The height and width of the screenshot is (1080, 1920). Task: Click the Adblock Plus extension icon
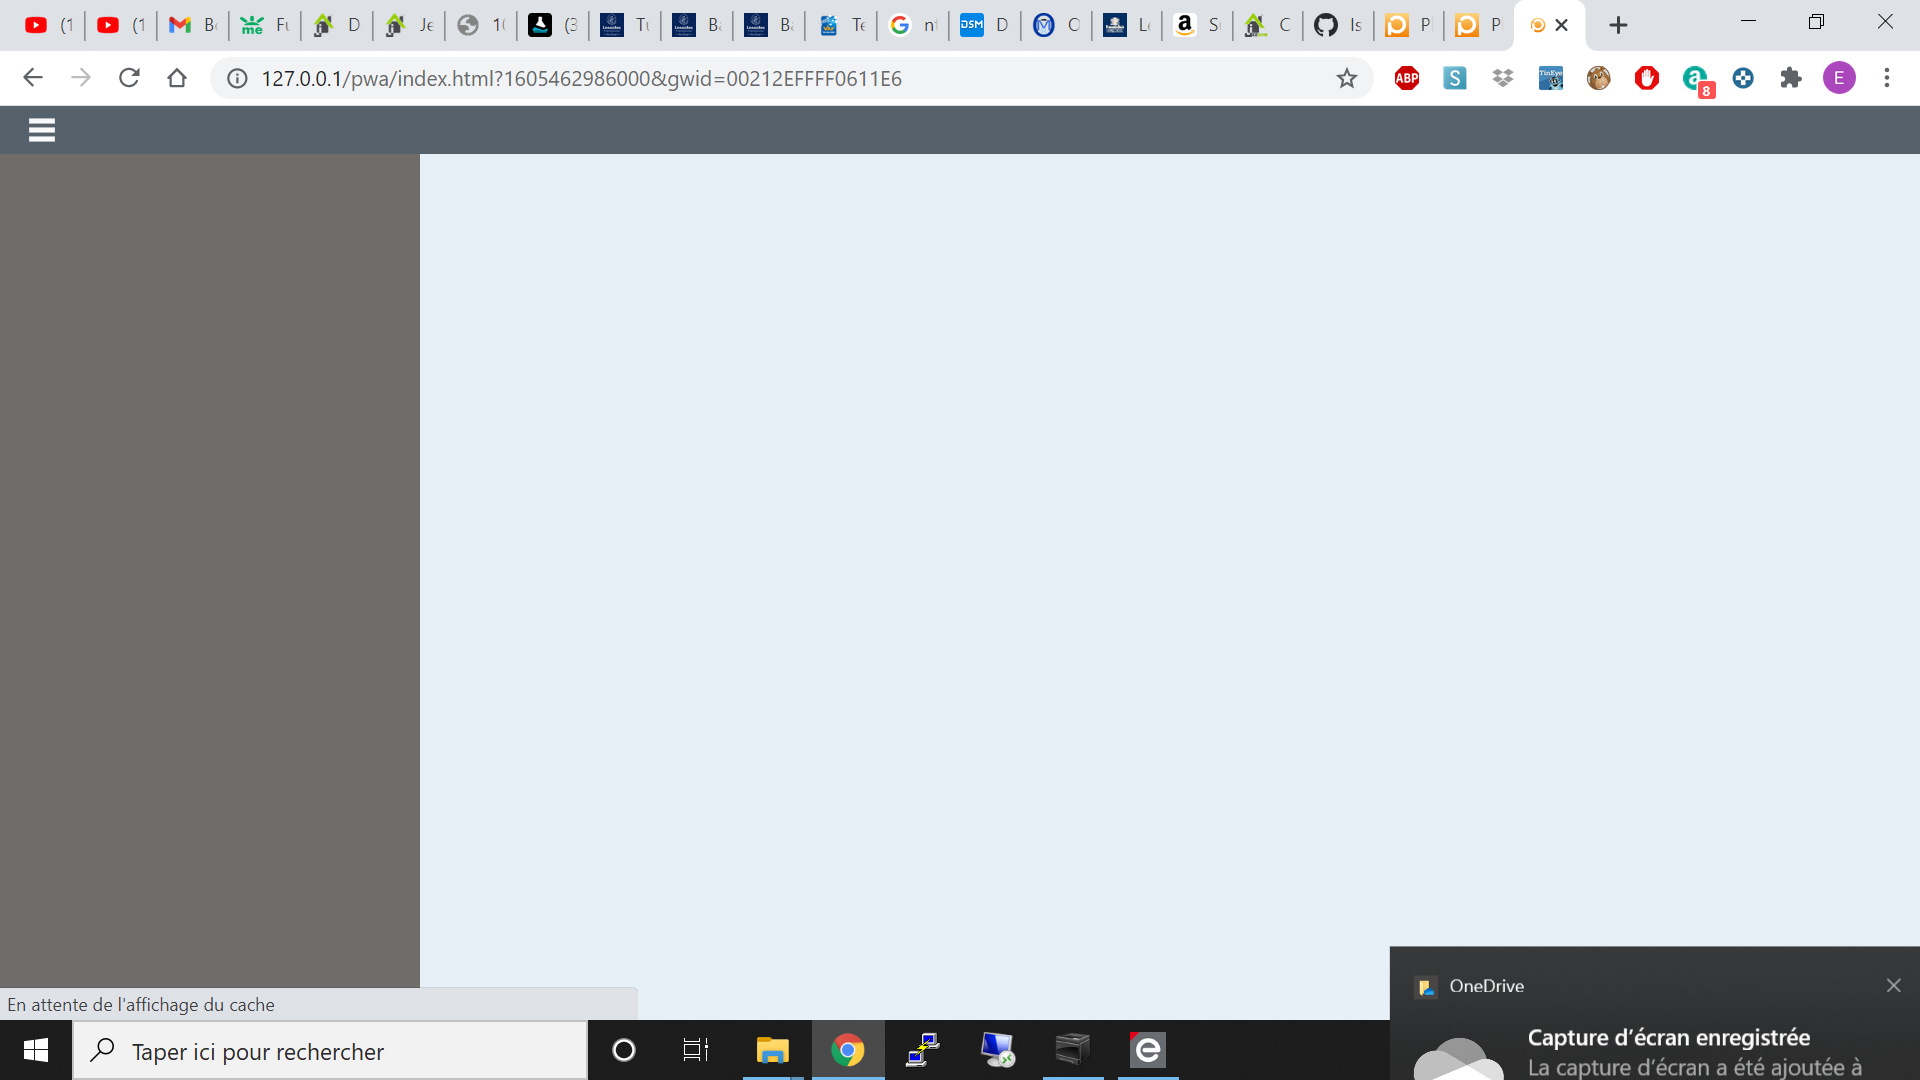(x=1407, y=78)
